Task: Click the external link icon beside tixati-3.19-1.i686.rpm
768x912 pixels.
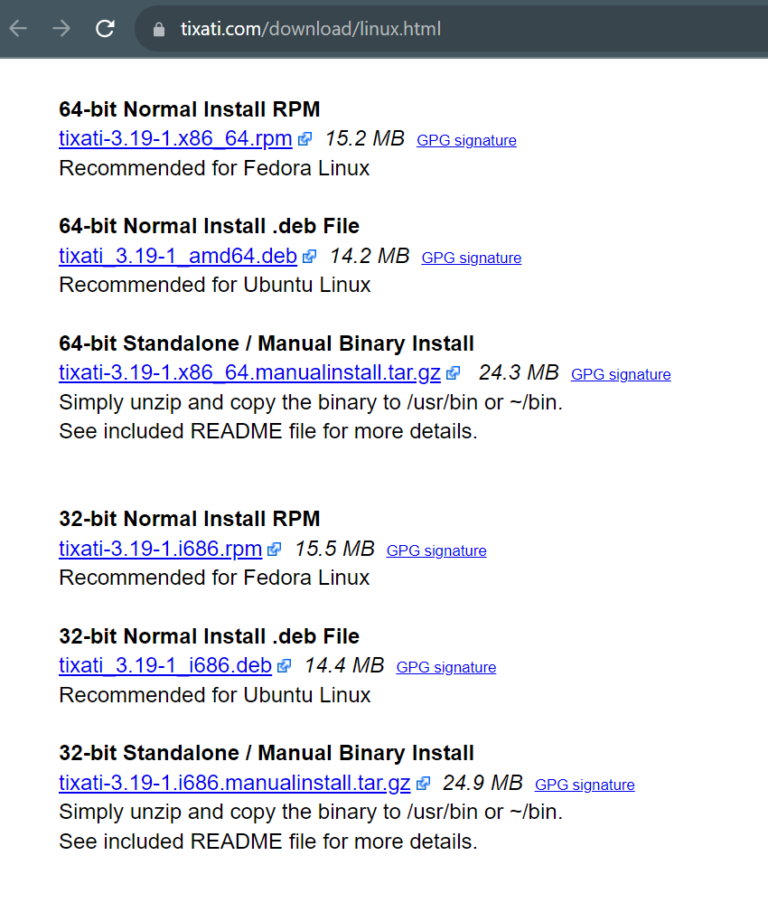Action: [x=274, y=549]
